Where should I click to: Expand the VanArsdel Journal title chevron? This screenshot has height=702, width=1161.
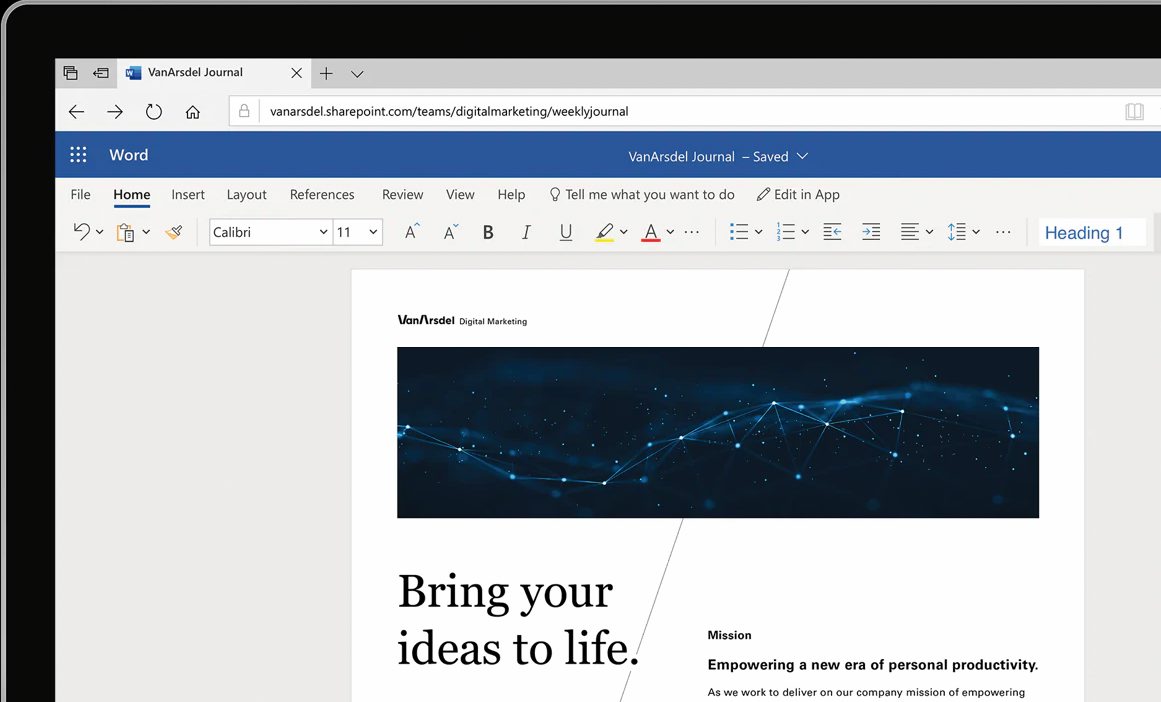tap(803, 156)
